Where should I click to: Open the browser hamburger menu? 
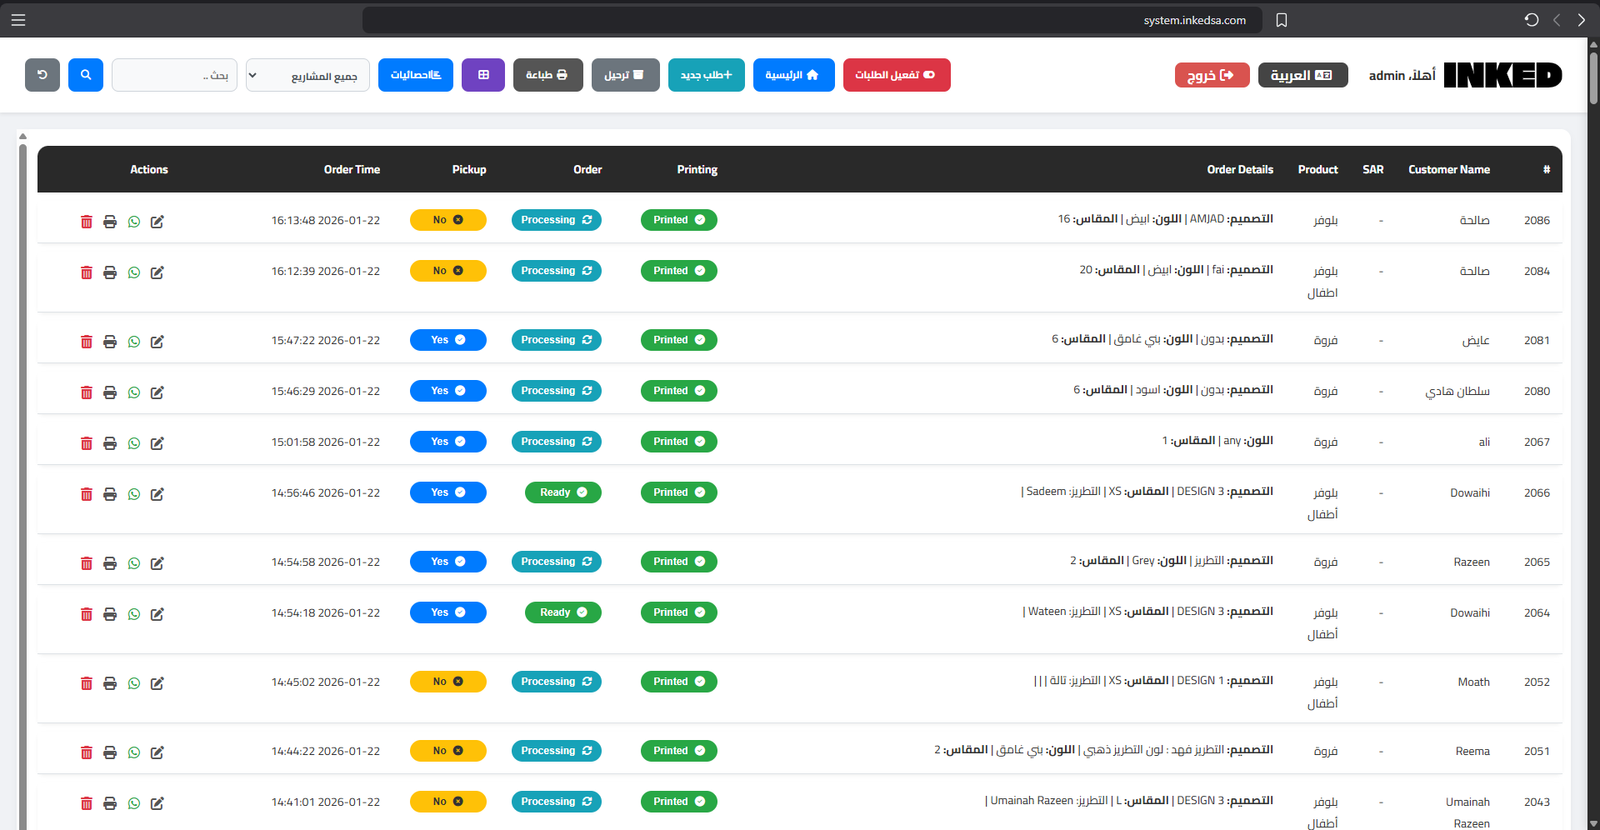pyautogui.click(x=18, y=20)
